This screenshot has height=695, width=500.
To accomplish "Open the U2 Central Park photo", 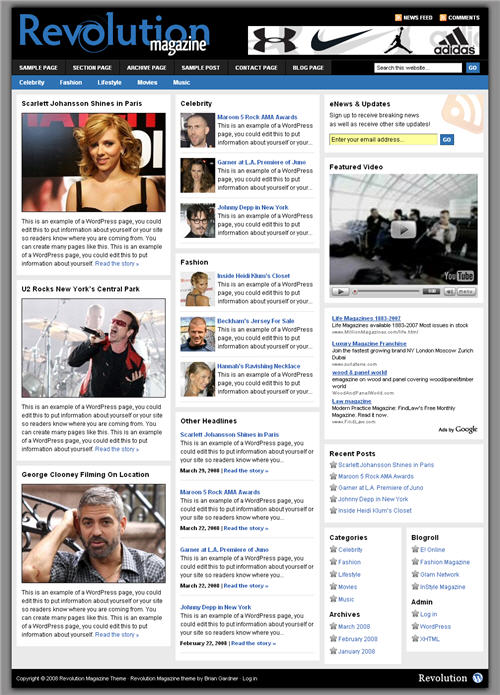I will (x=94, y=348).
